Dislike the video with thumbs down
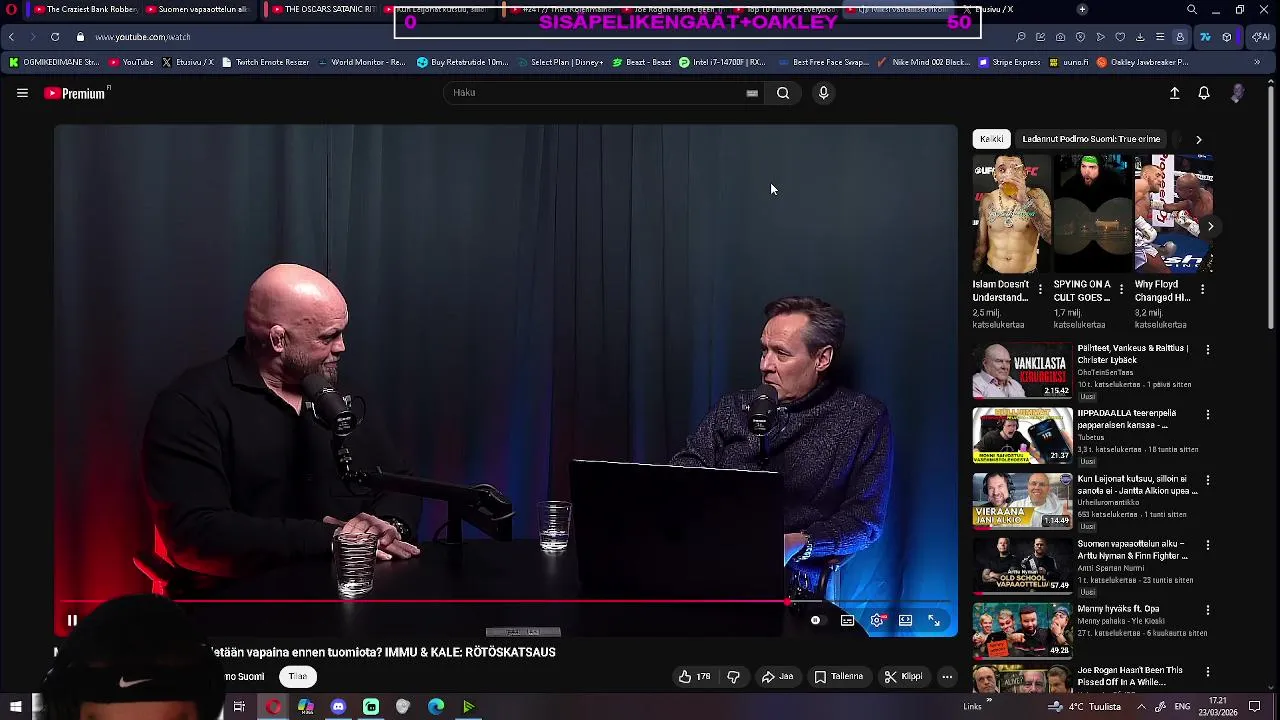This screenshot has width=1280, height=720. 733,677
